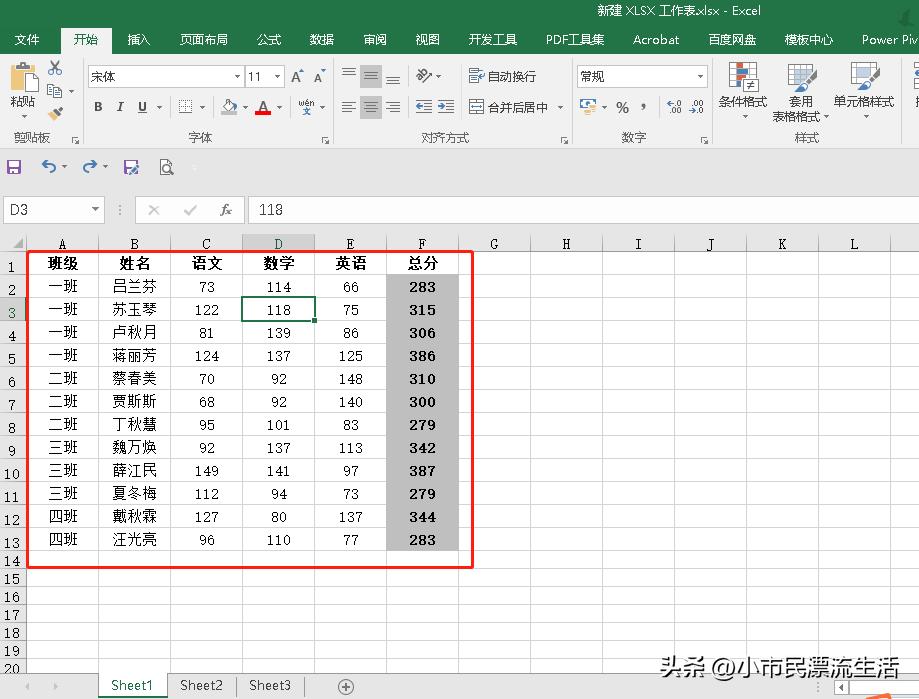Open the font size dropdown

coord(277,75)
